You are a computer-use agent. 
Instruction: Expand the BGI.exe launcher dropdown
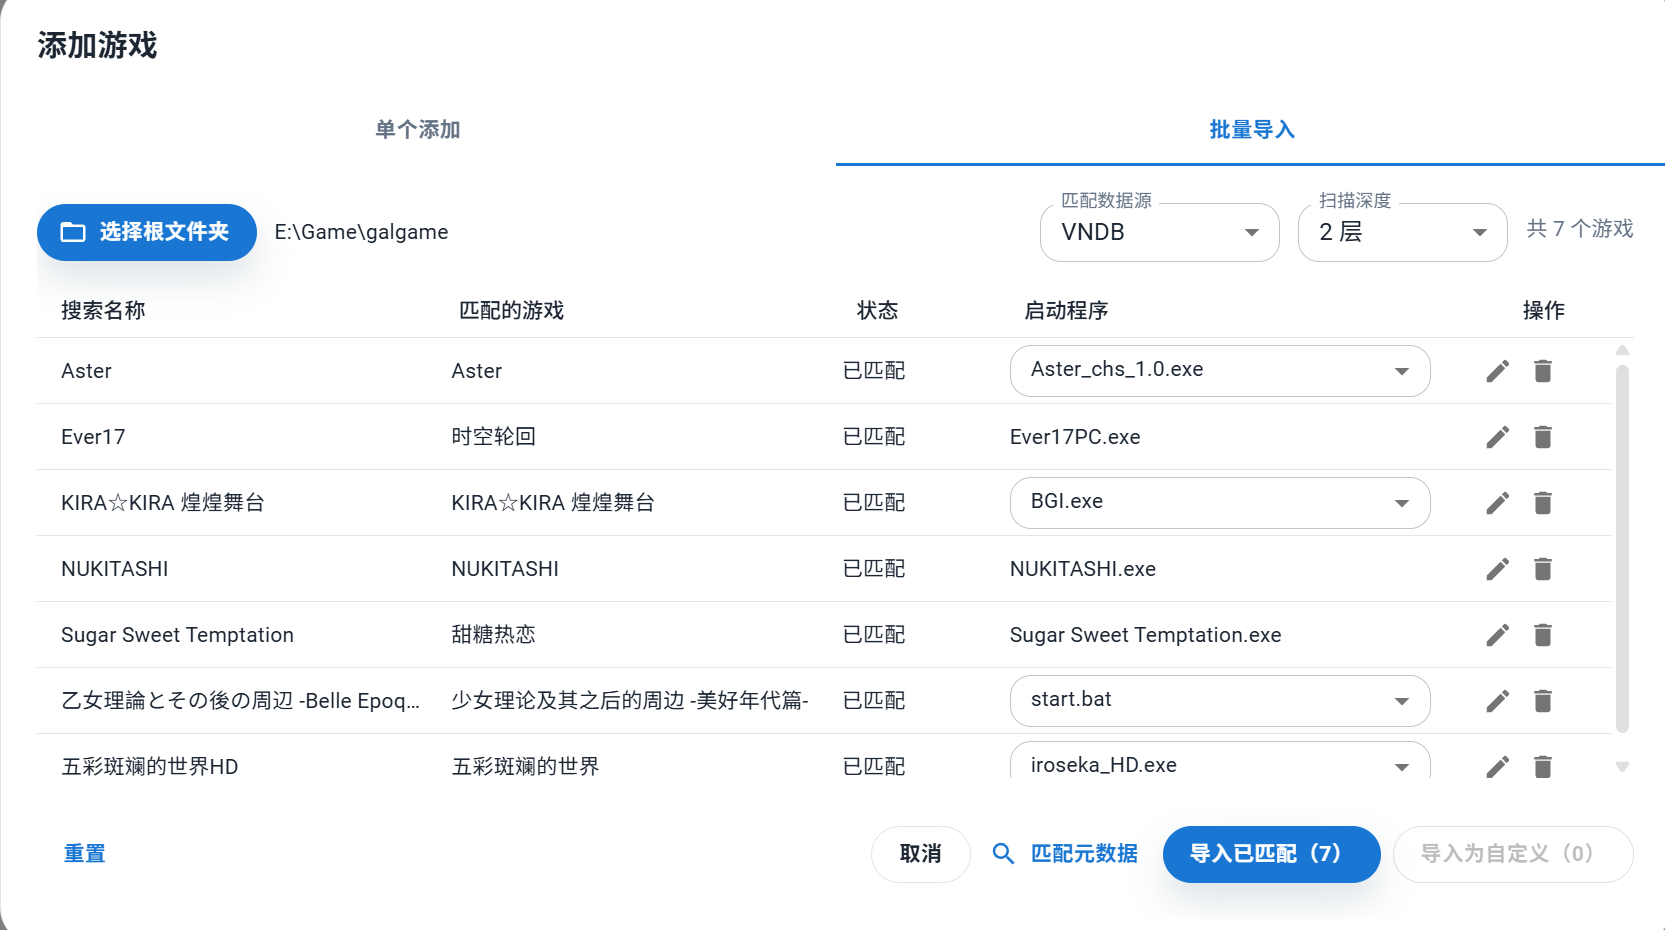pyautogui.click(x=1220, y=503)
